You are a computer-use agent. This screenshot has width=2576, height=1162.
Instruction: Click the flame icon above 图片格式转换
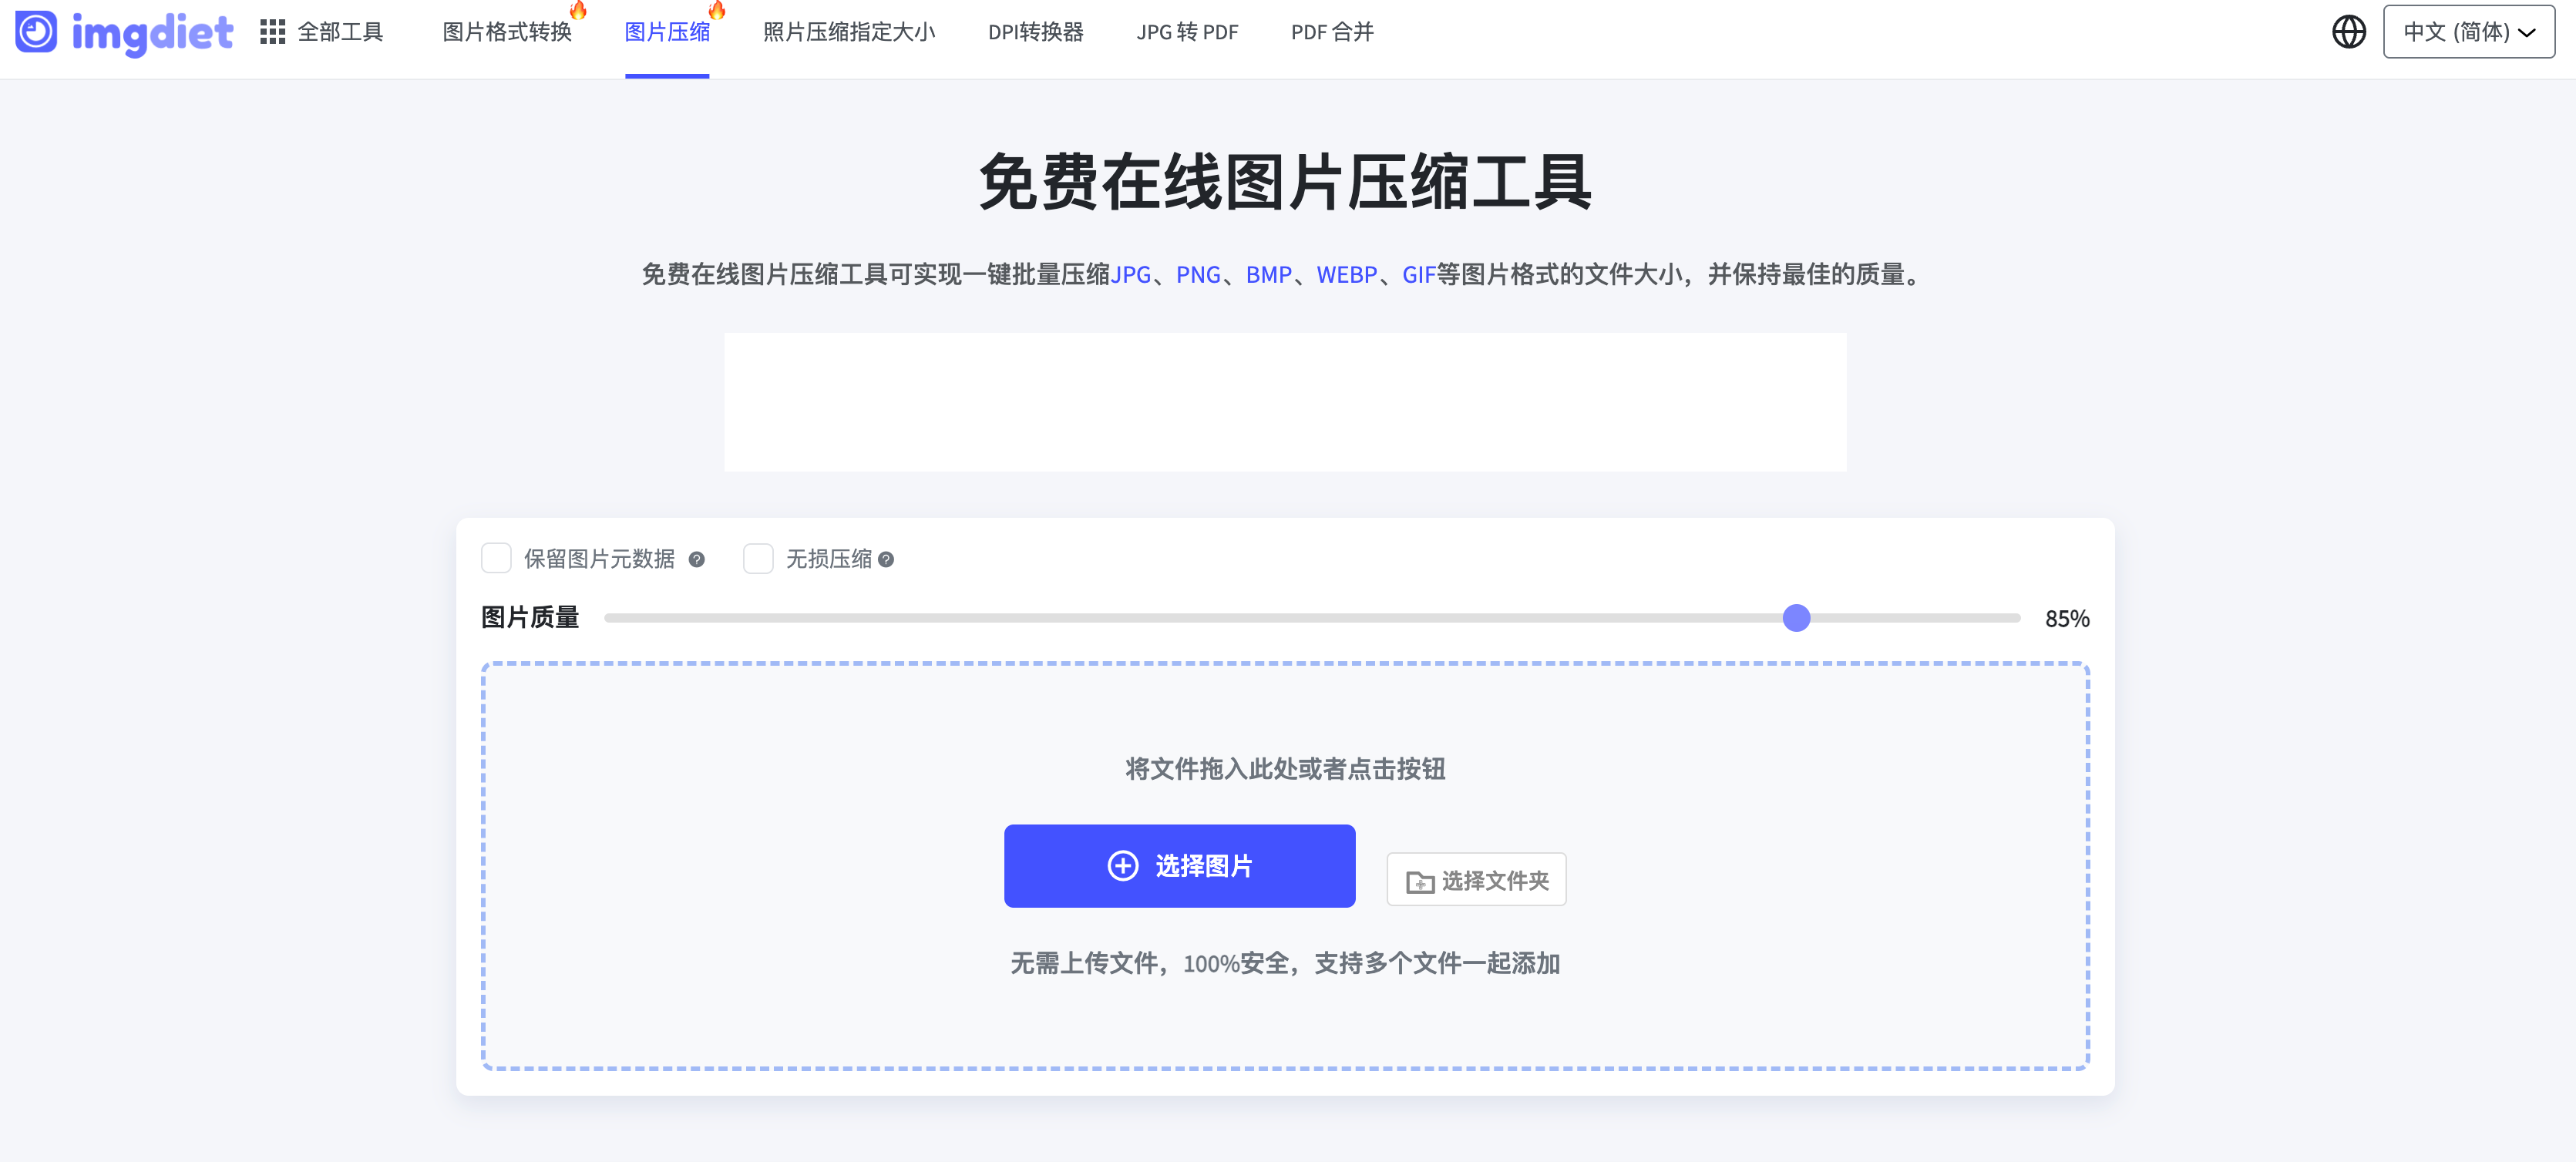pos(578,10)
